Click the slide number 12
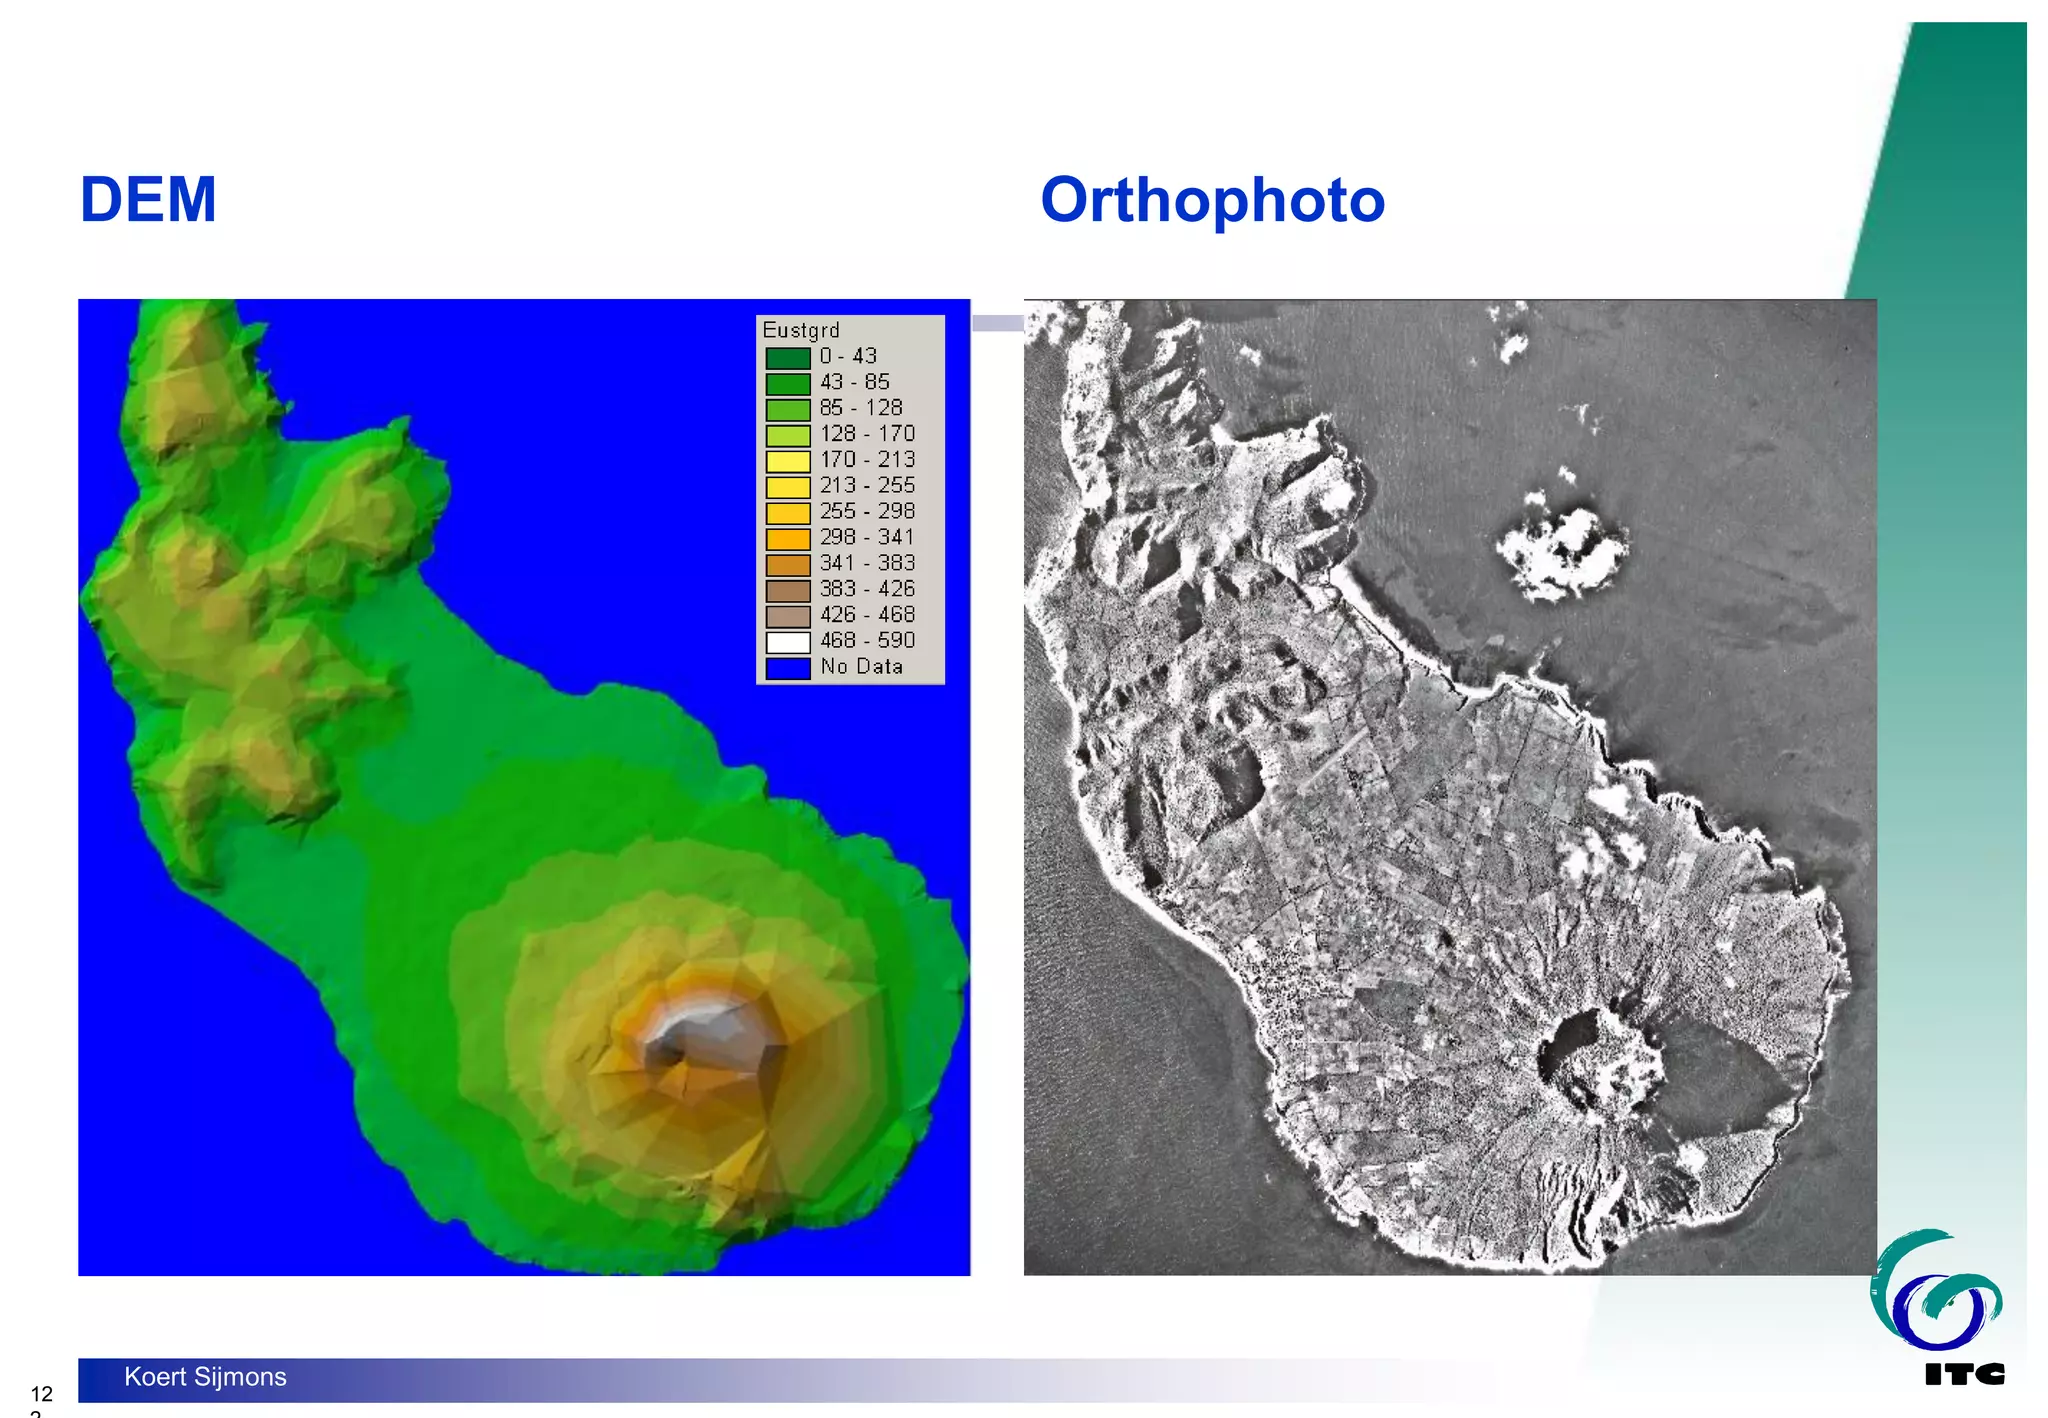This screenshot has width=2048, height=1418. pyautogui.click(x=41, y=1393)
